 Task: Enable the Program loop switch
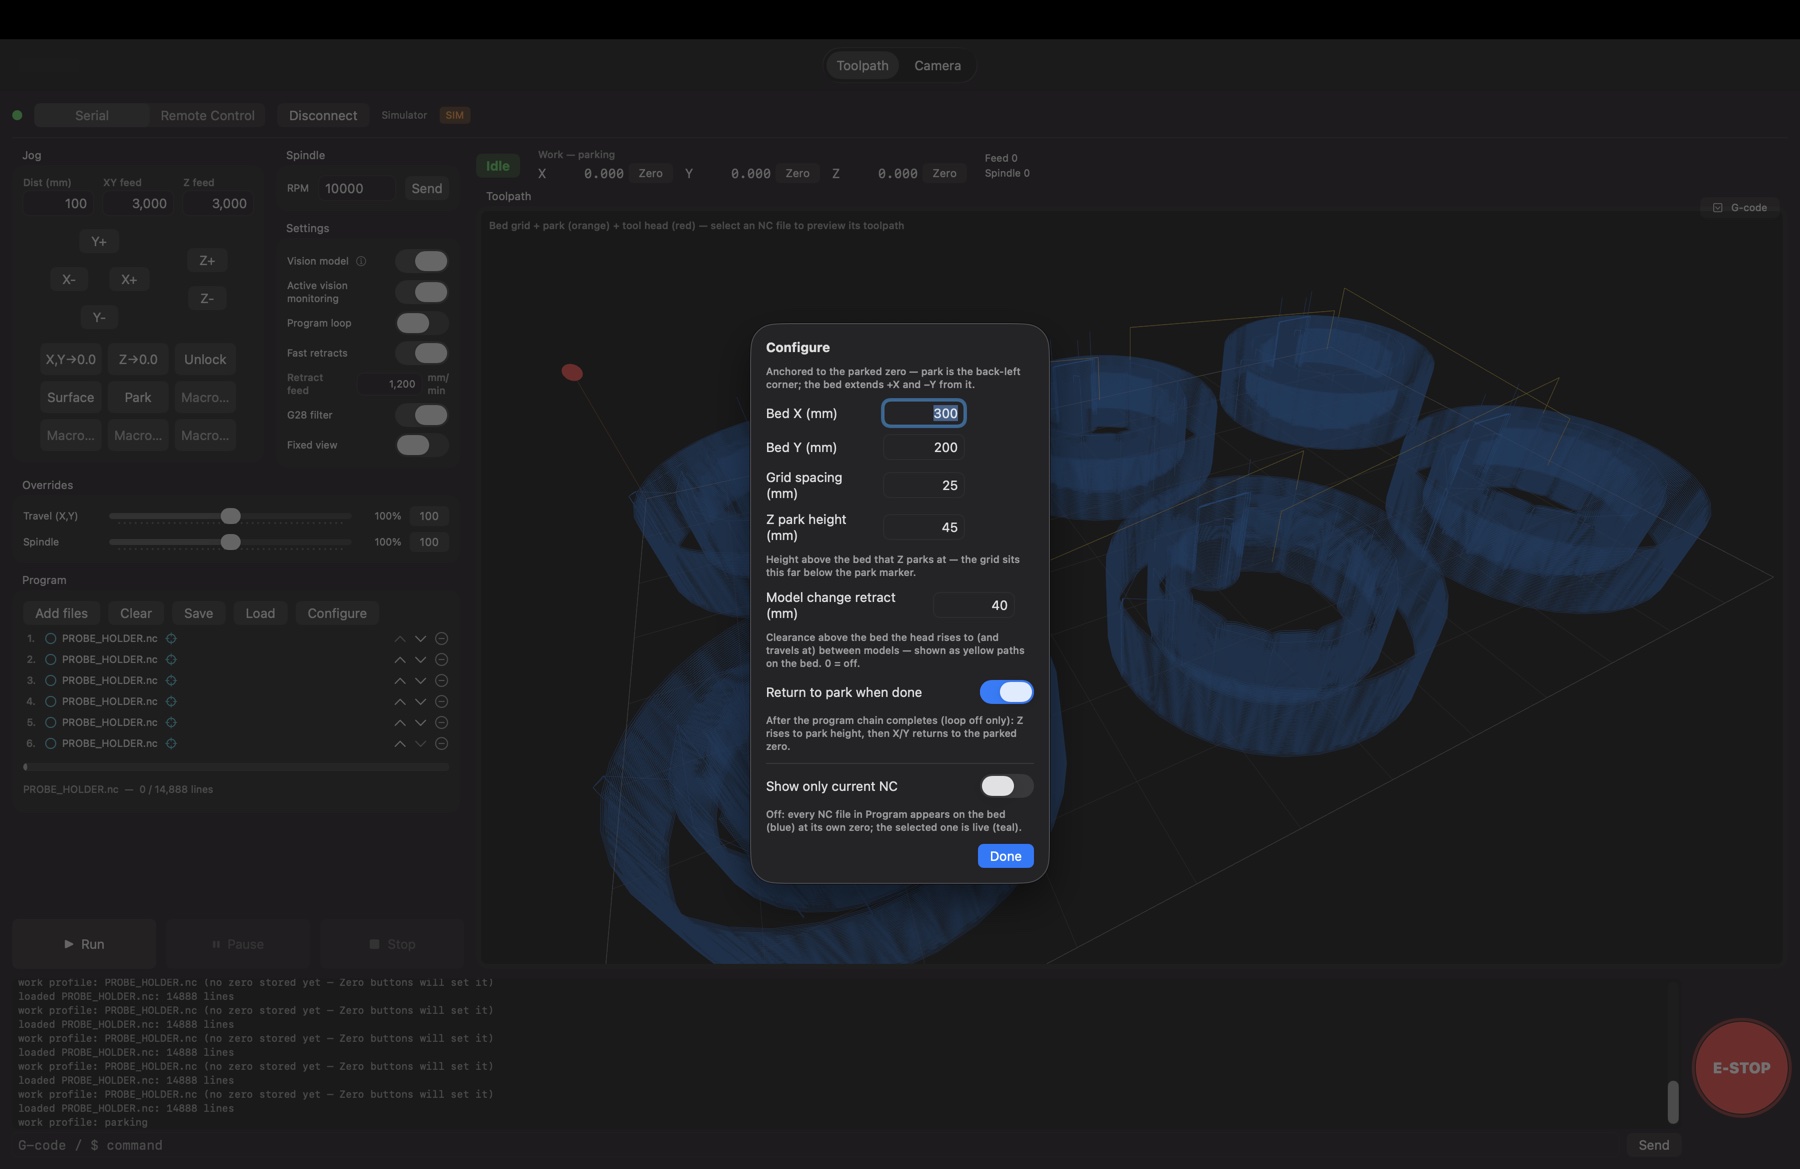[421, 323]
